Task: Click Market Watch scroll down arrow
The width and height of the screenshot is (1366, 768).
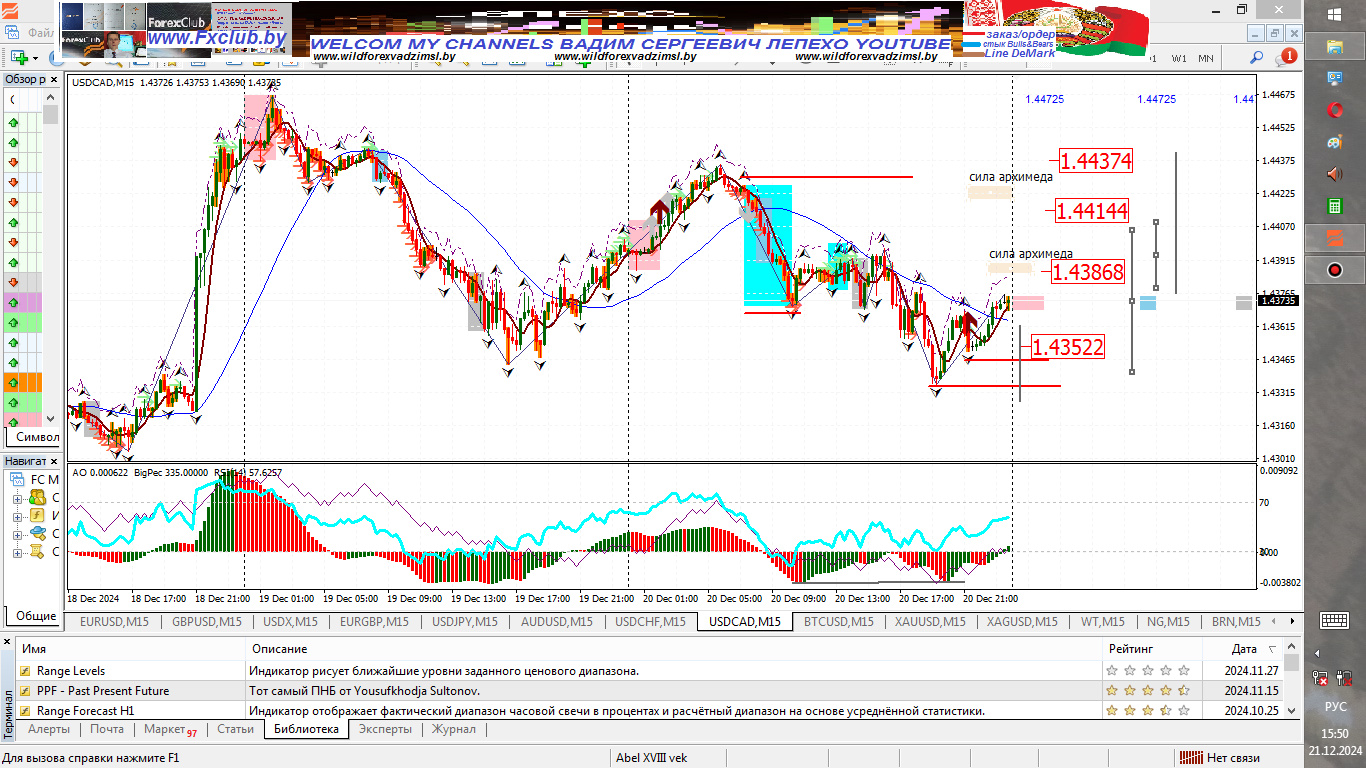Action: pyautogui.click(x=51, y=419)
